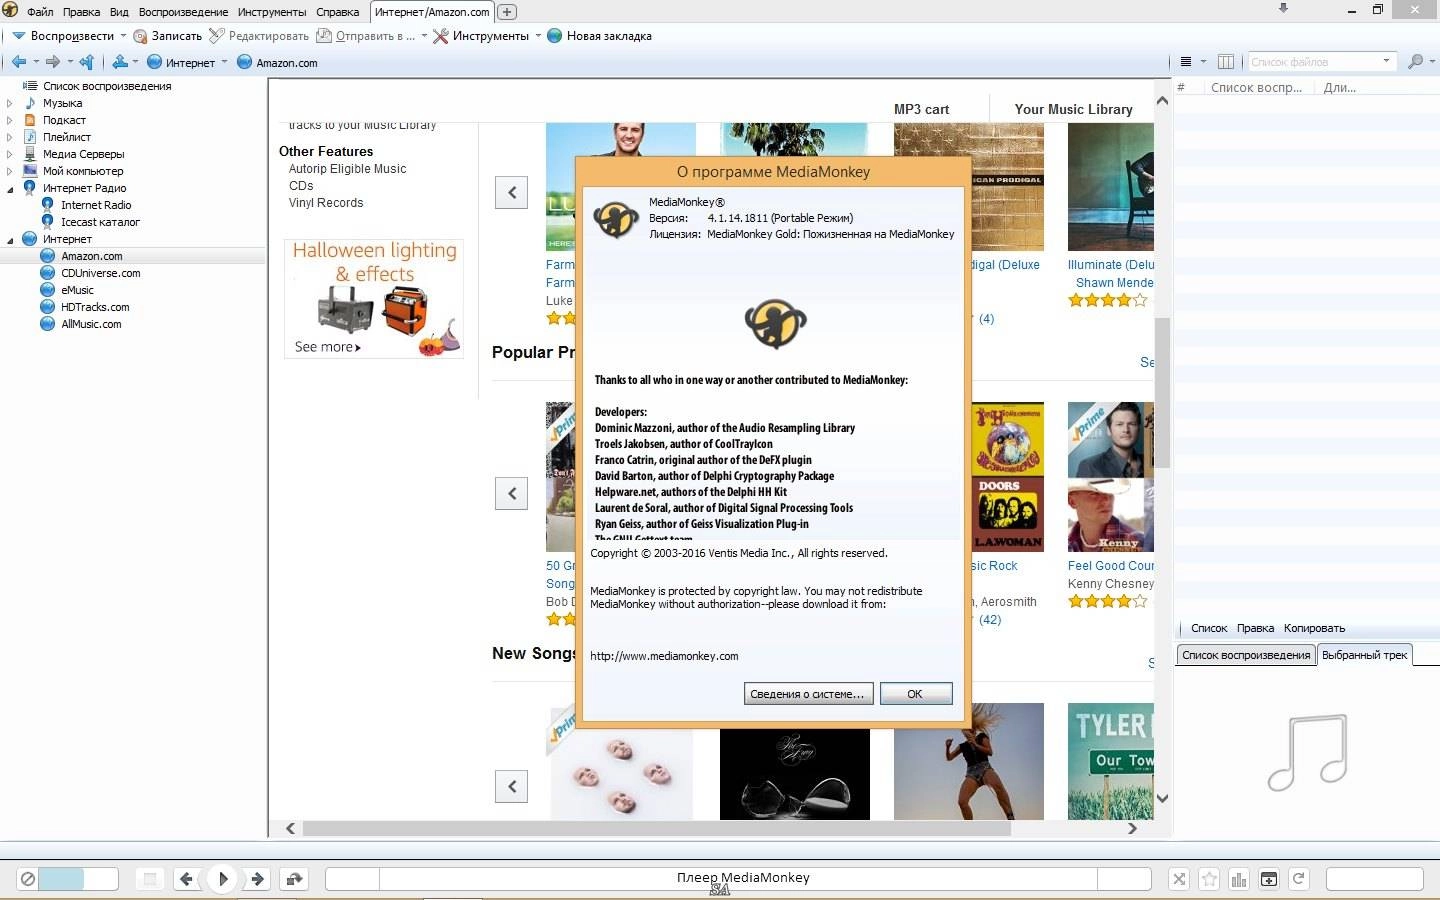Open the Правка menu

point(81,12)
